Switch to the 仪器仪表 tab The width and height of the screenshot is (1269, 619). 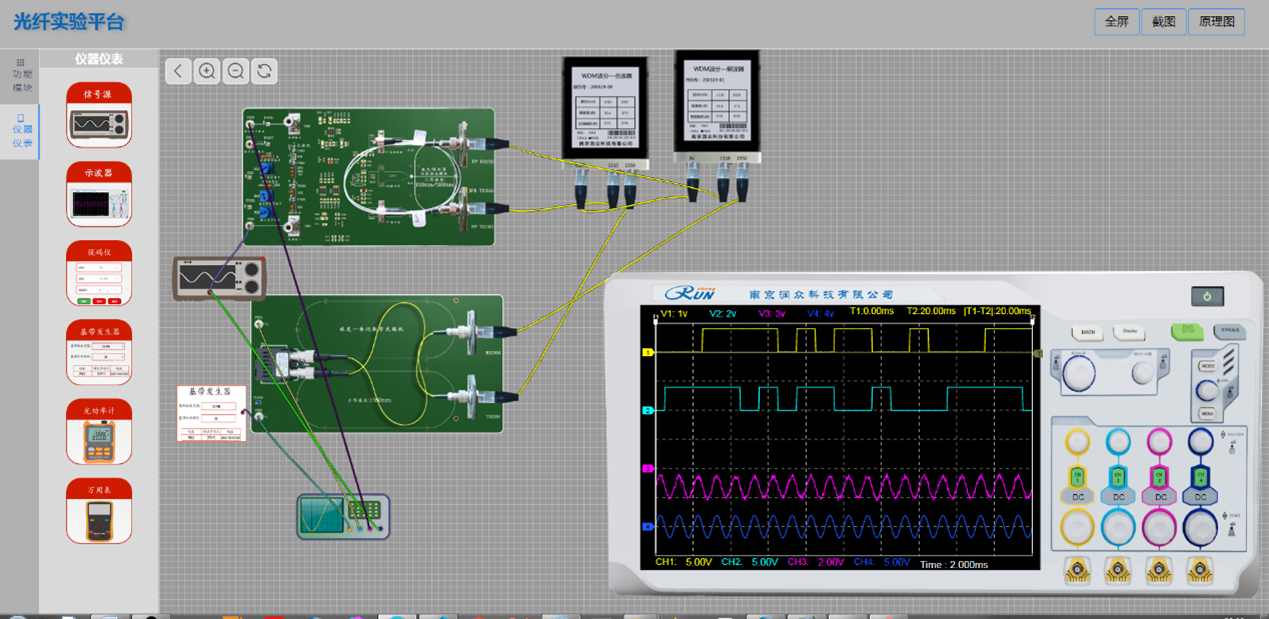tap(20, 131)
